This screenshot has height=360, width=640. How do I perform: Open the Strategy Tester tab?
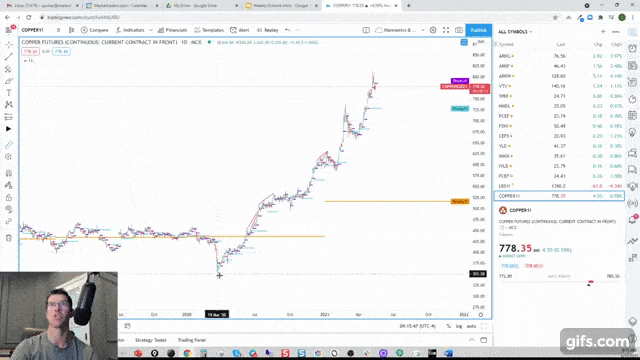tap(151, 340)
